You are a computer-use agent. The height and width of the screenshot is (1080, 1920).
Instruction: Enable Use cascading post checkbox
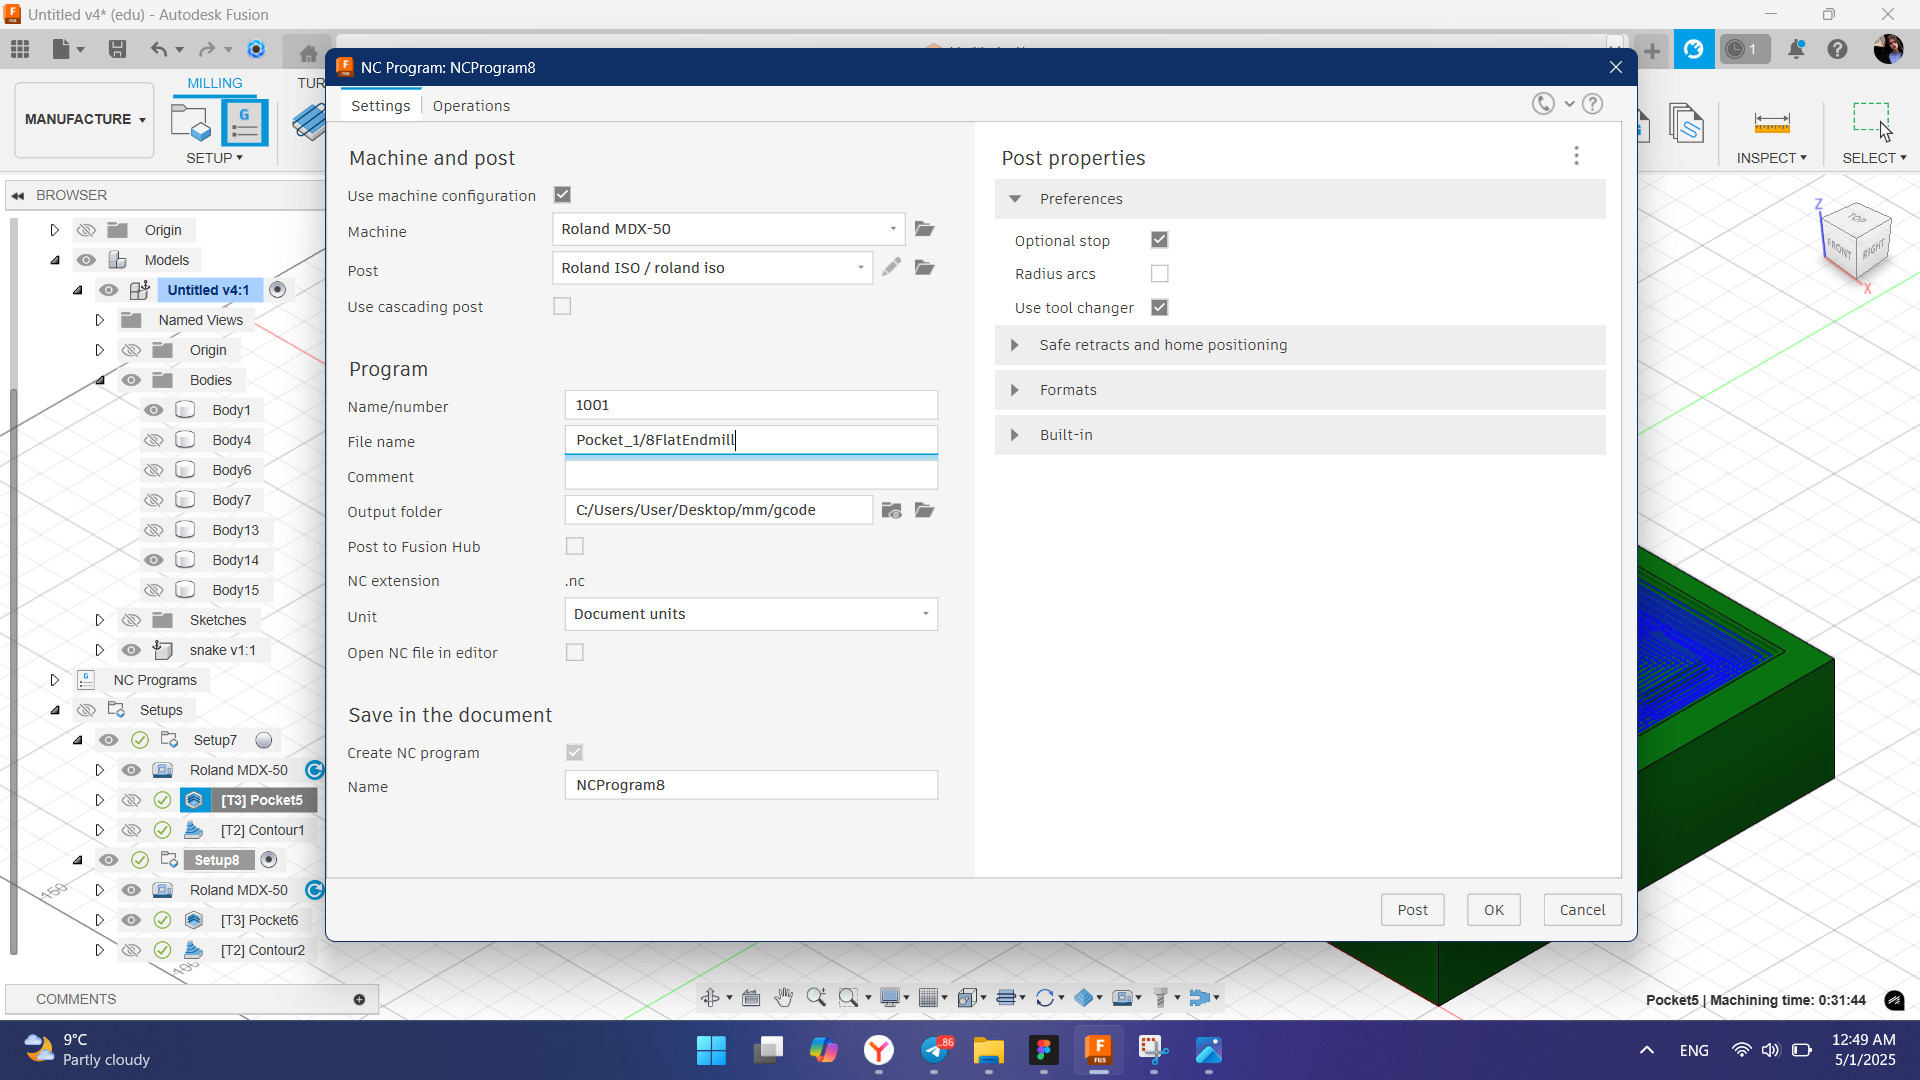click(562, 306)
